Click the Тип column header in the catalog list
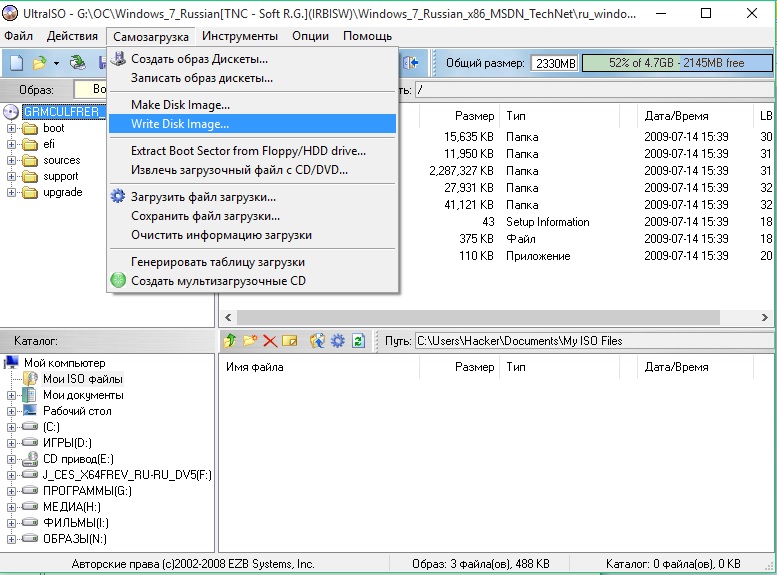This screenshot has height=575, width=777. point(559,367)
